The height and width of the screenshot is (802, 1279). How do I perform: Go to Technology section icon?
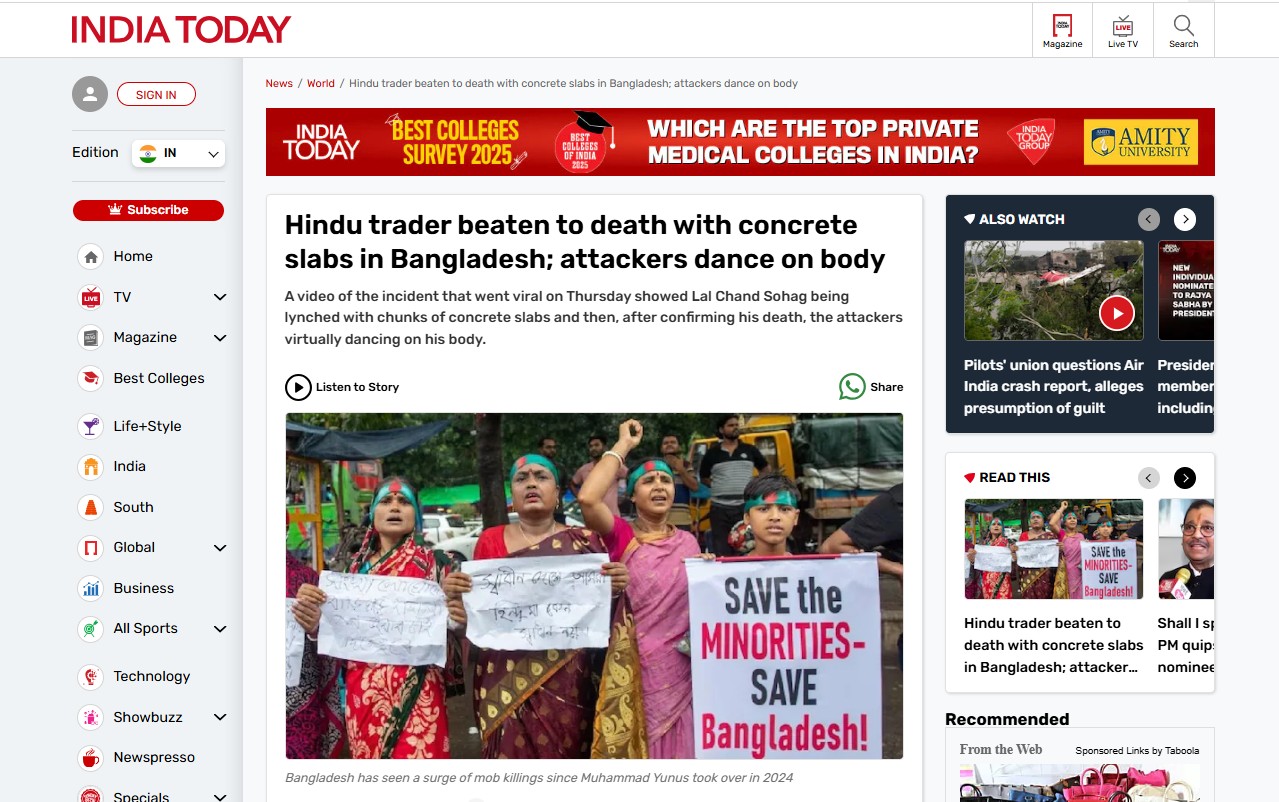[x=91, y=676]
